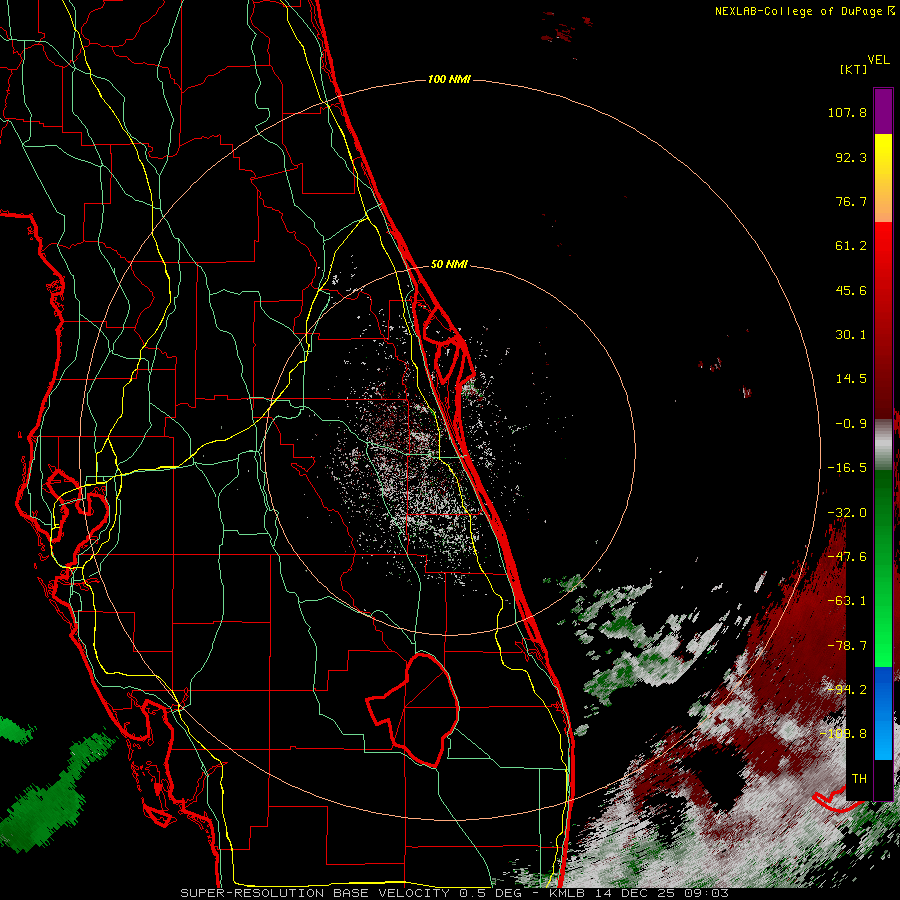
Task: Click the [KT] units label
Action: [853, 69]
